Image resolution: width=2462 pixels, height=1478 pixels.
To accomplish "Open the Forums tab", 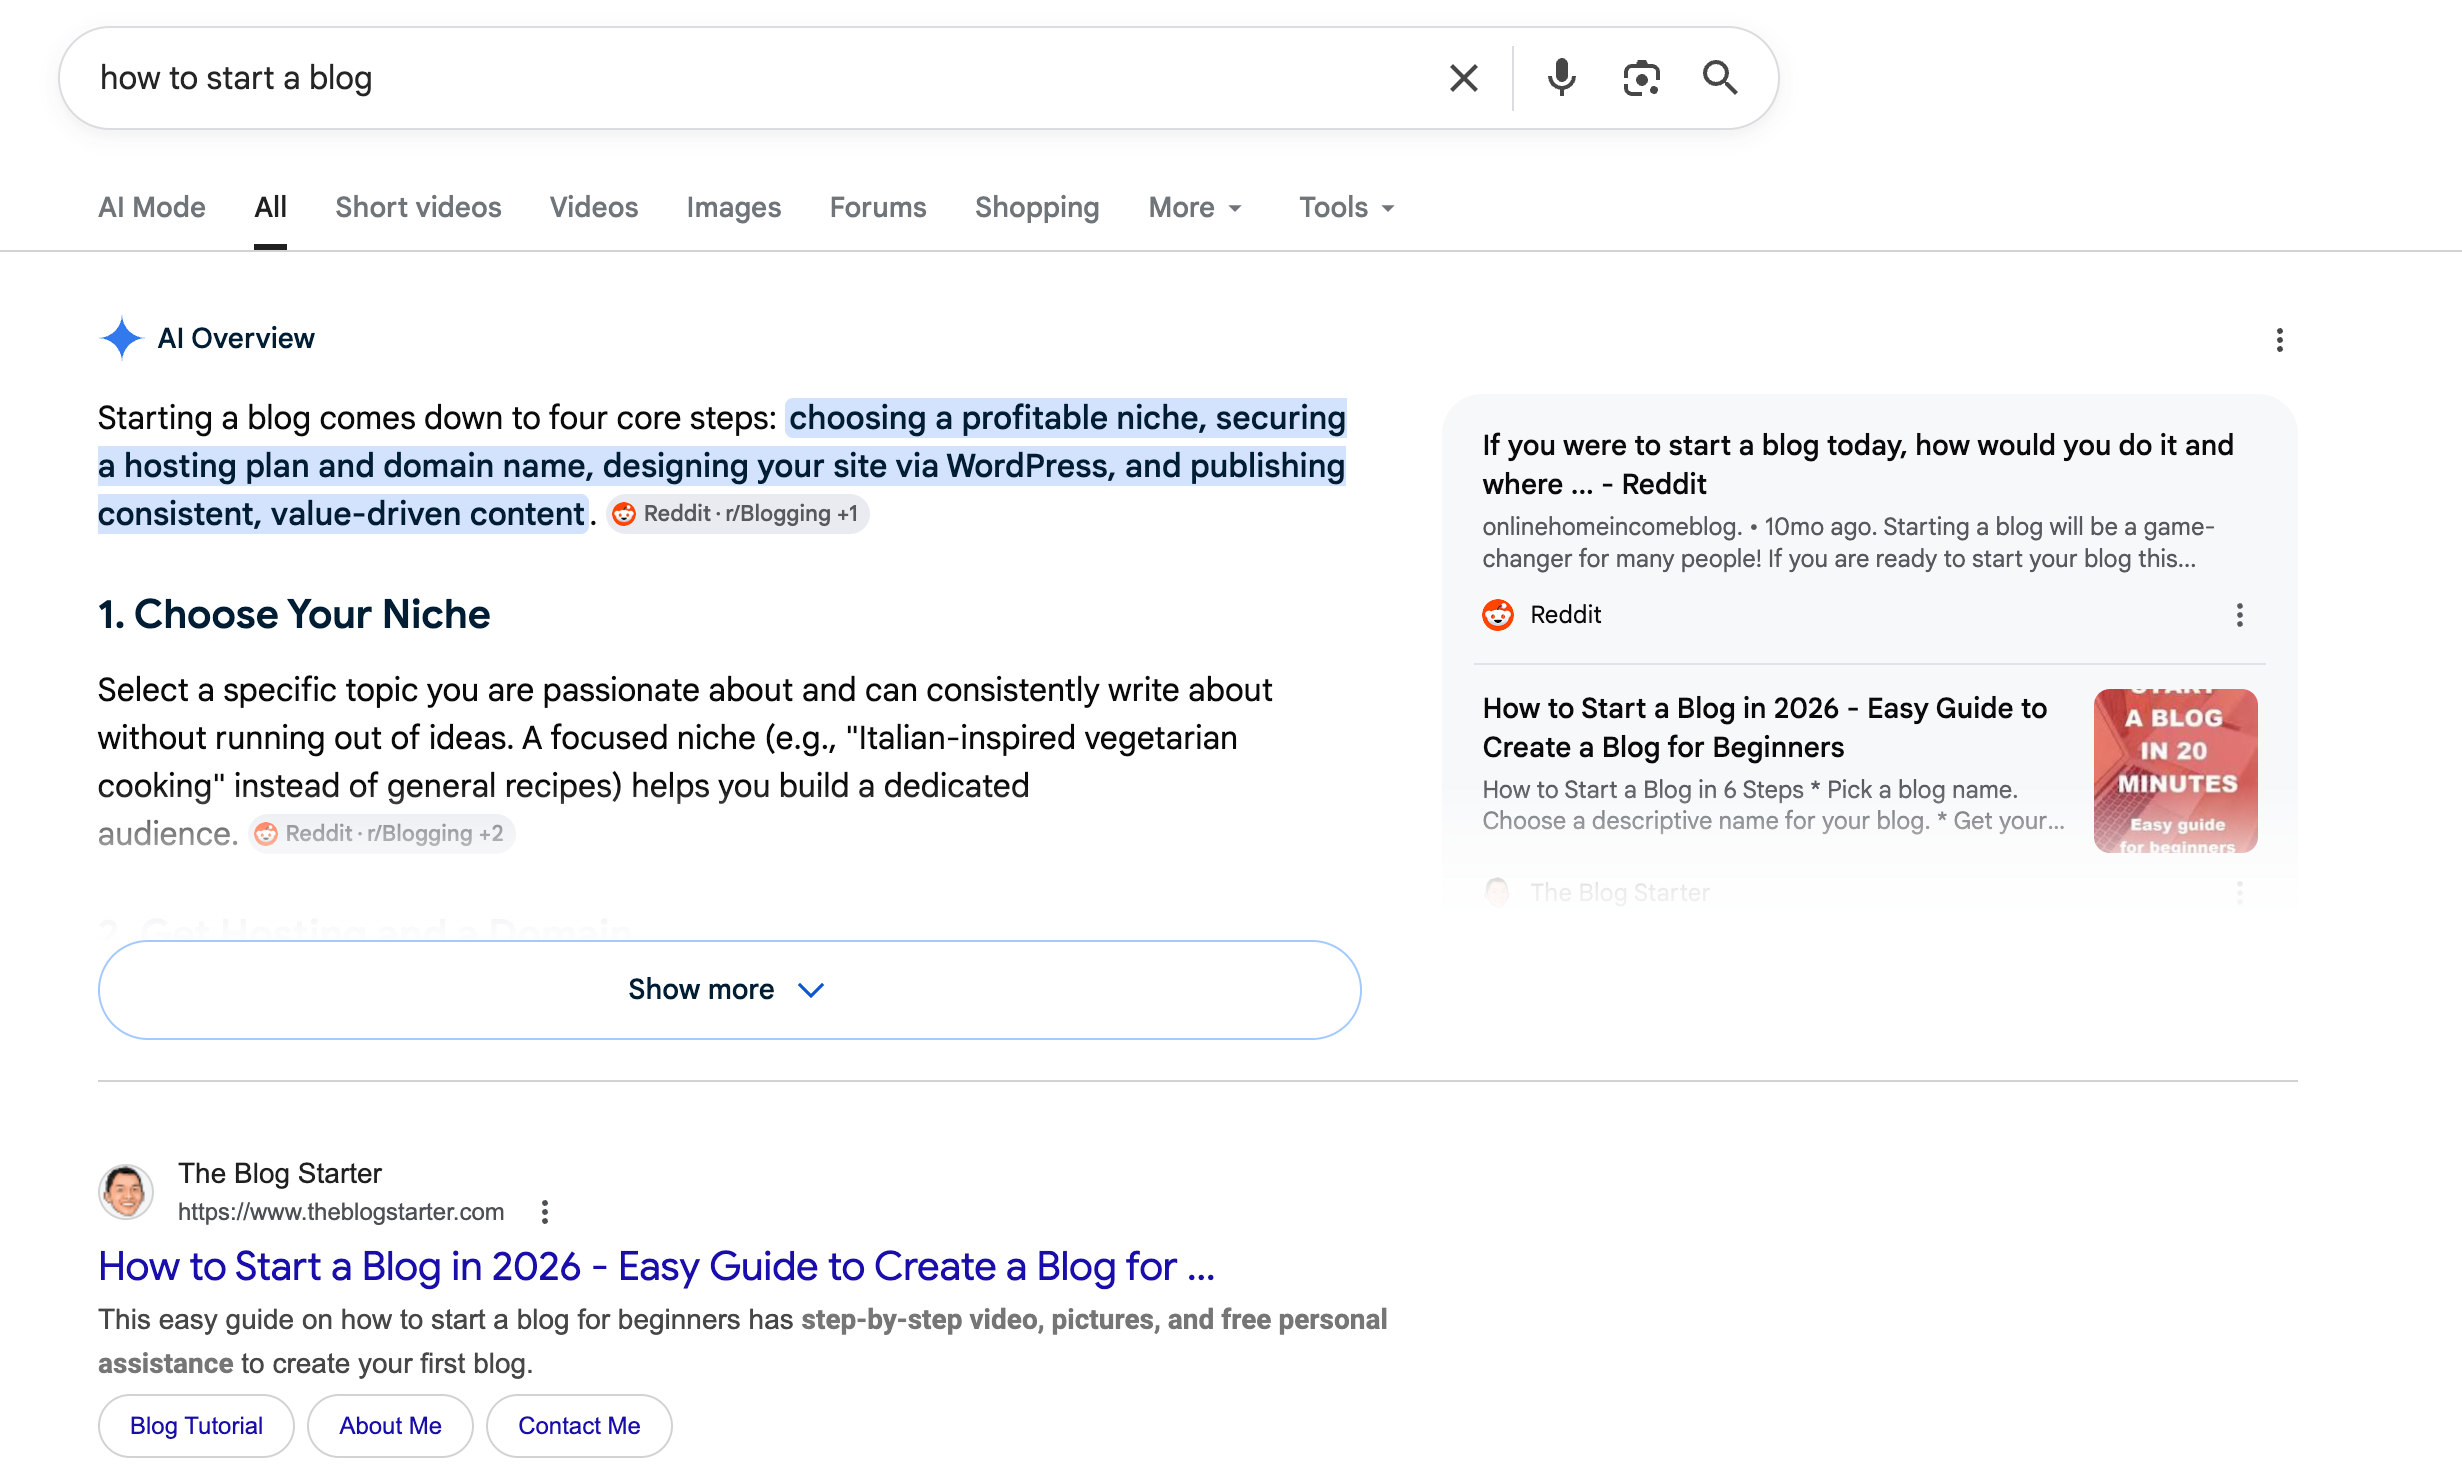I will (878, 207).
